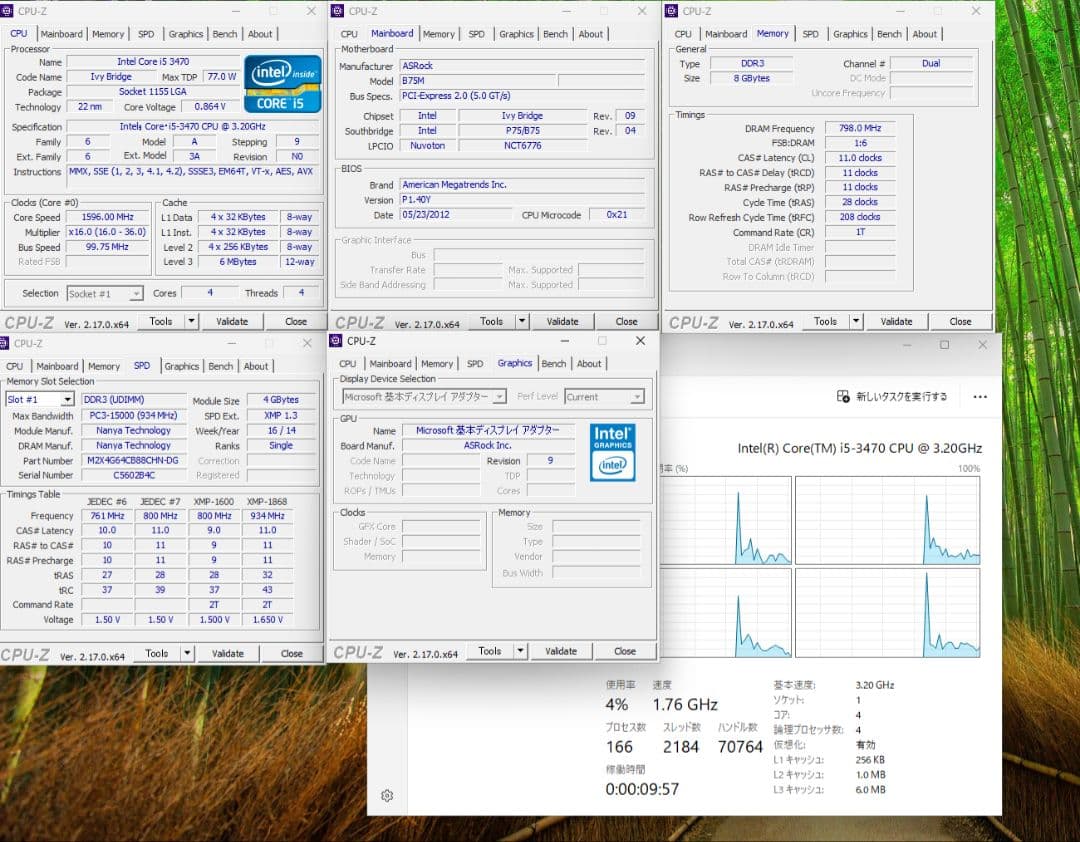Image resolution: width=1080 pixels, height=842 pixels.
Task: Click the CPU-Z icon in Memory window title bar
Action: tap(671, 11)
